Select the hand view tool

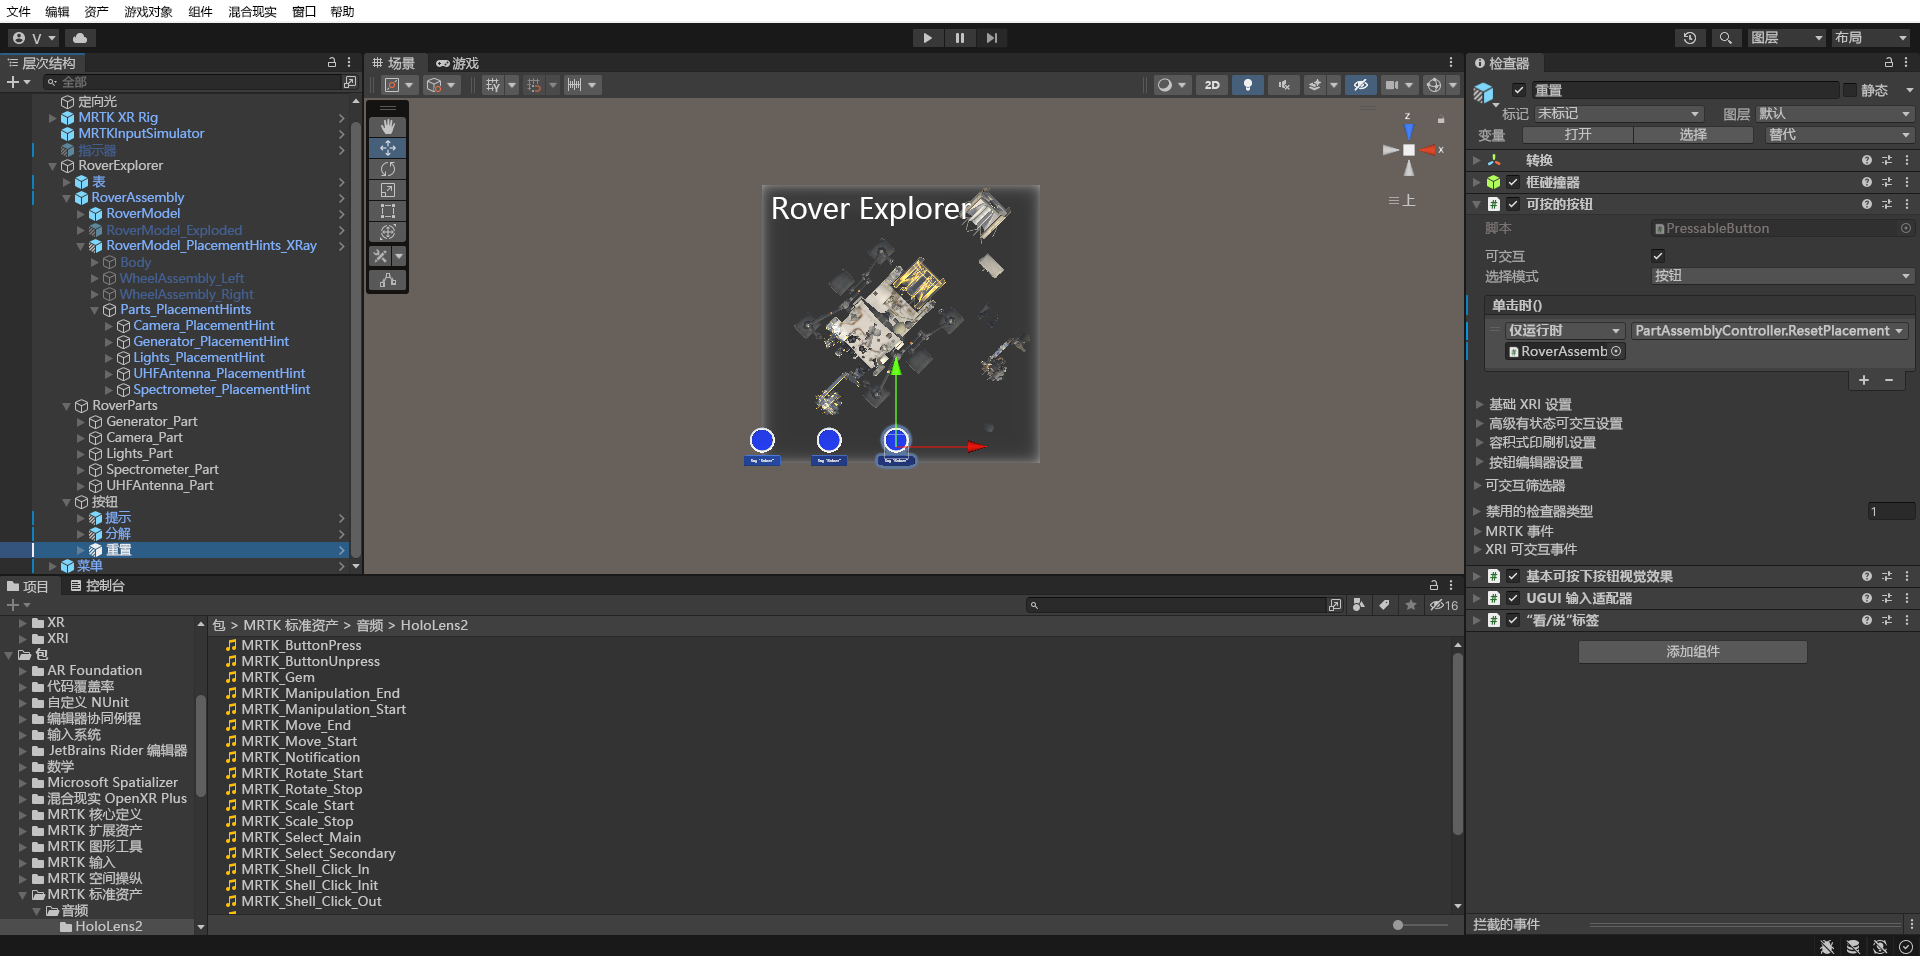tap(387, 127)
